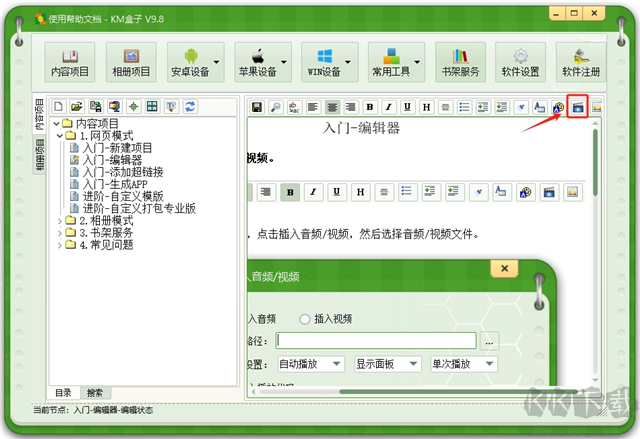
Task: Click insert audio/video clapperboard icon in top toolbar
Action: point(578,107)
